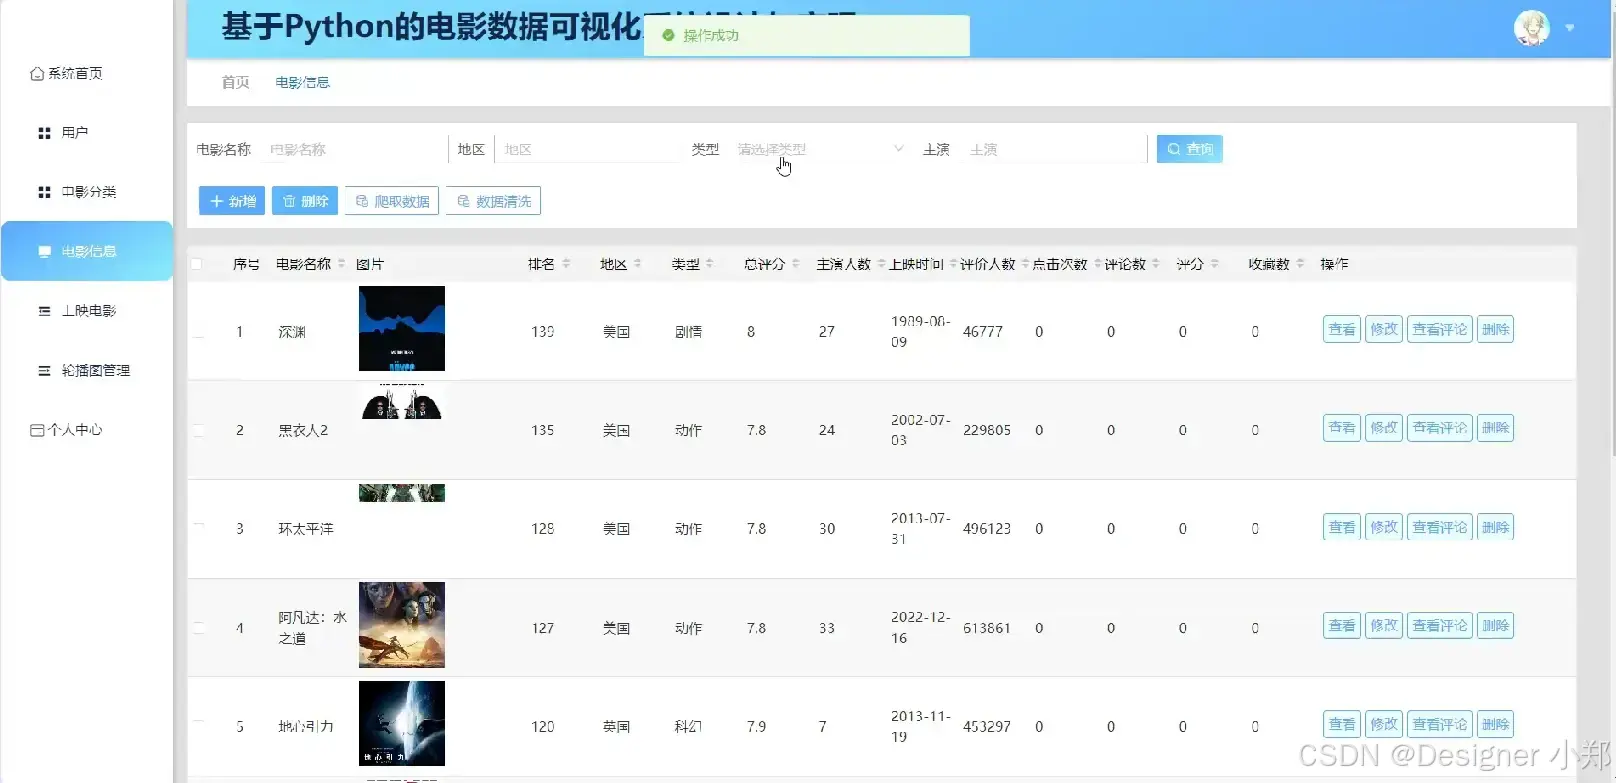This screenshot has height=783, width=1616.
Task: Click the user avatar at top right
Action: point(1531,28)
